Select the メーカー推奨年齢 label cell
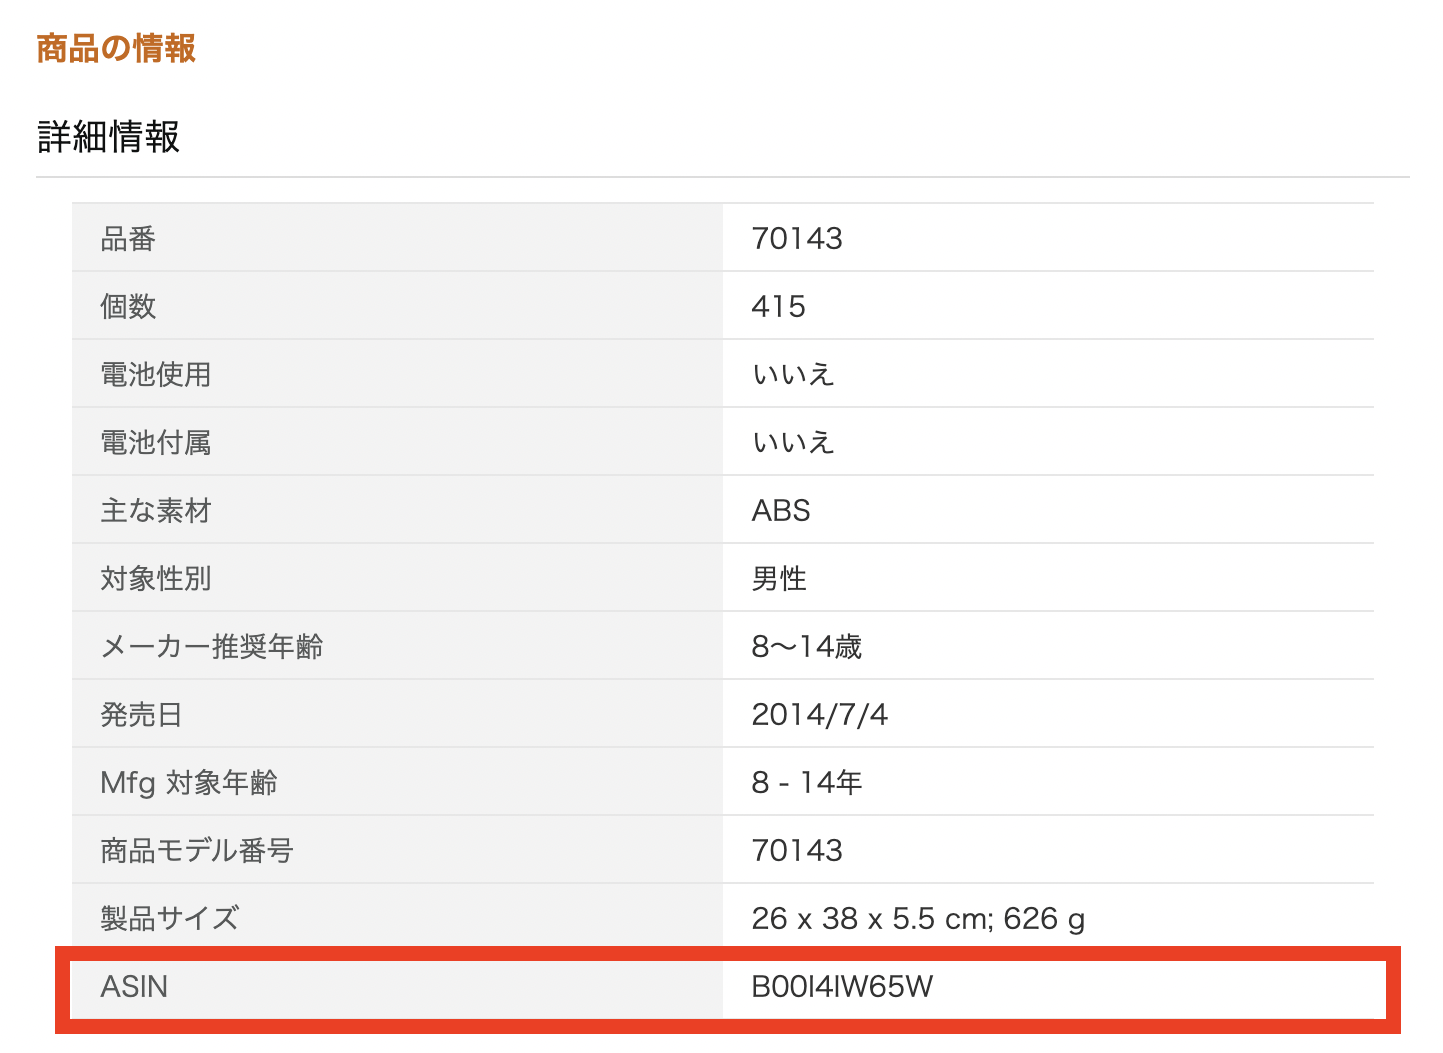 (x=397, y=646)
